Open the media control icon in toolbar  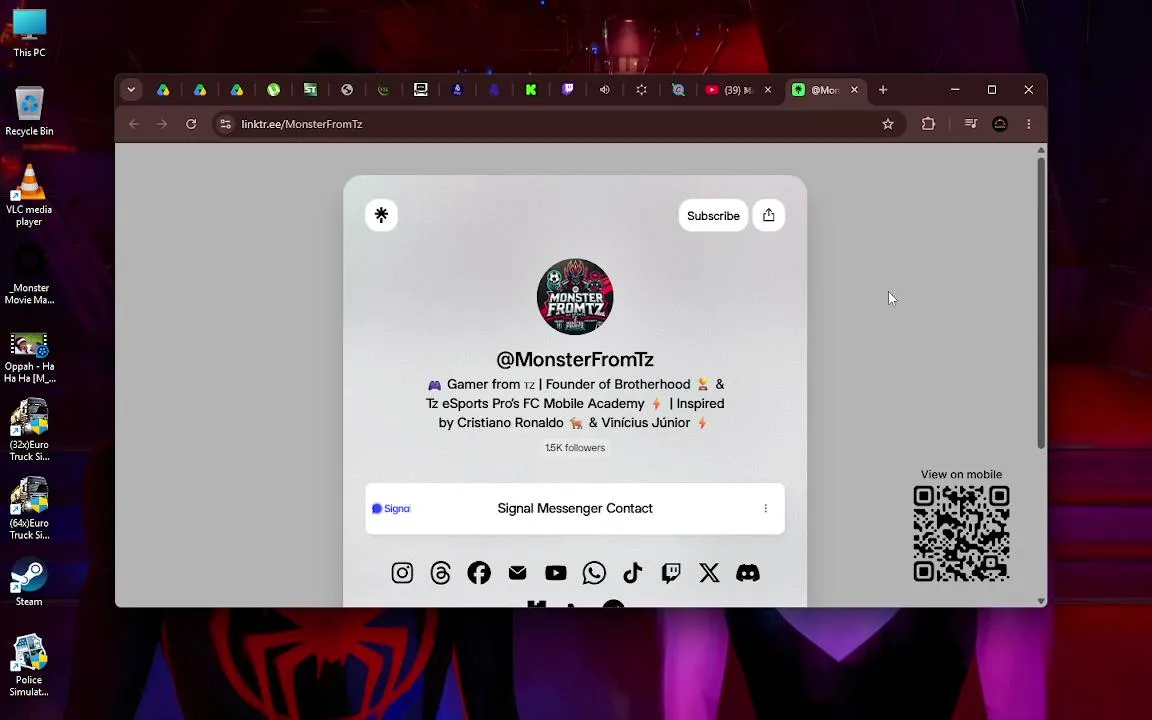pos(971,124)
